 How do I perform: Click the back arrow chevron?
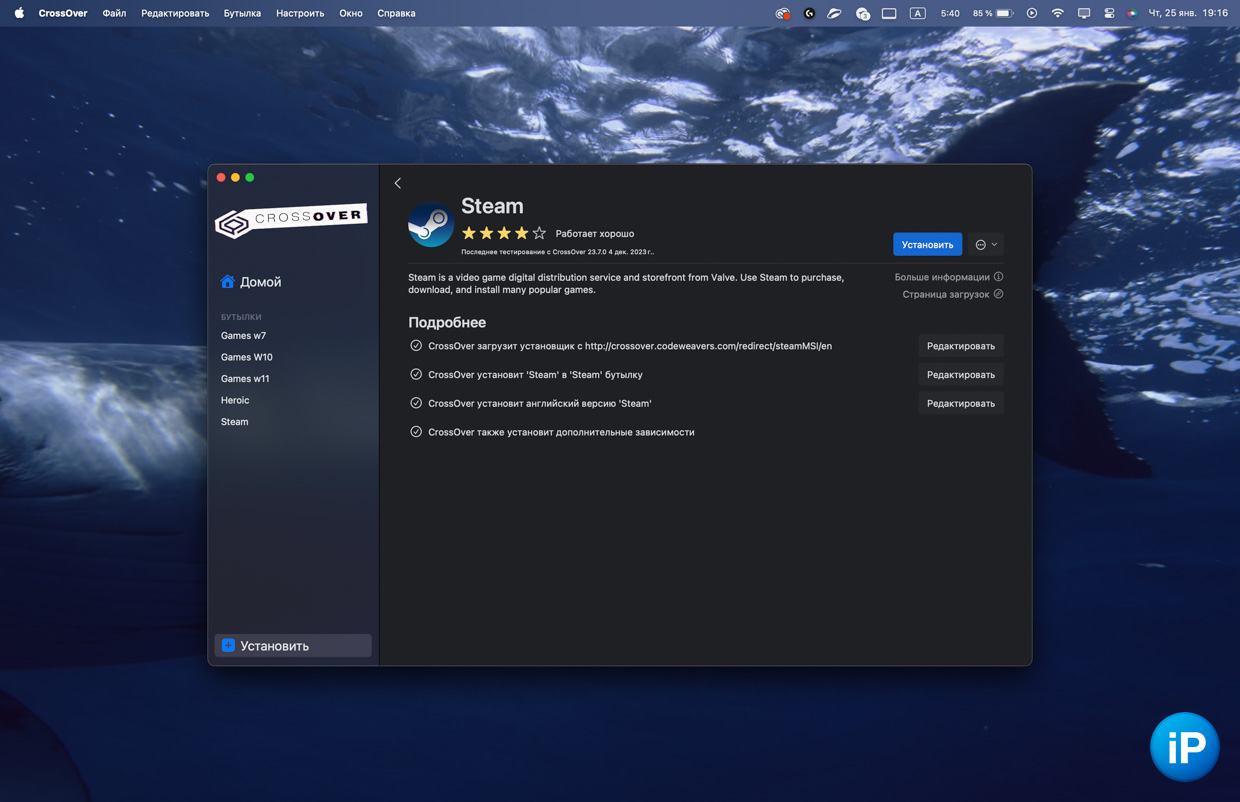tap(398, 183)
